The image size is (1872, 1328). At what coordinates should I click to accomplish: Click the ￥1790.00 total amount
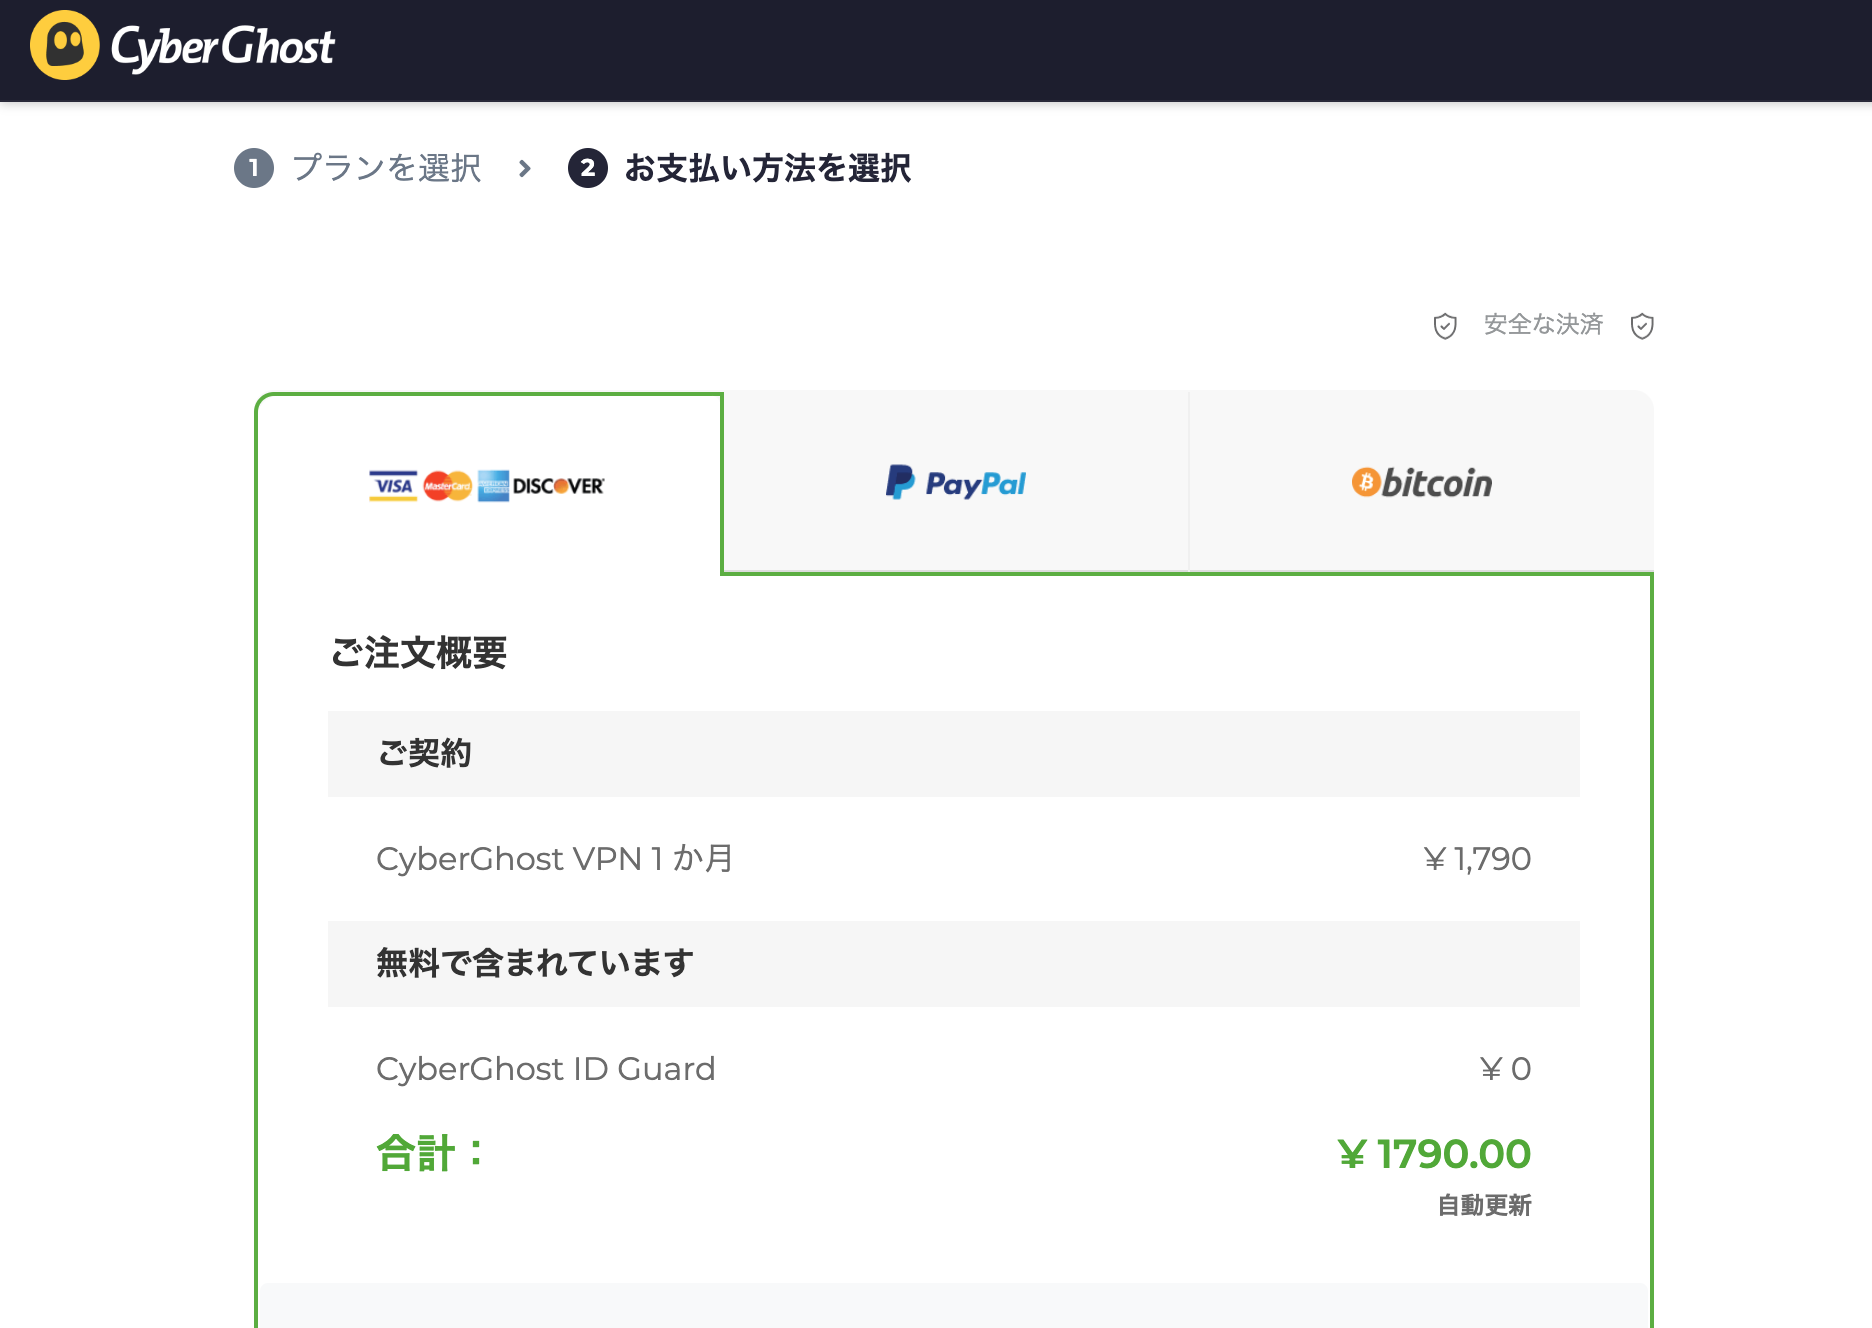[1434, 1154]
